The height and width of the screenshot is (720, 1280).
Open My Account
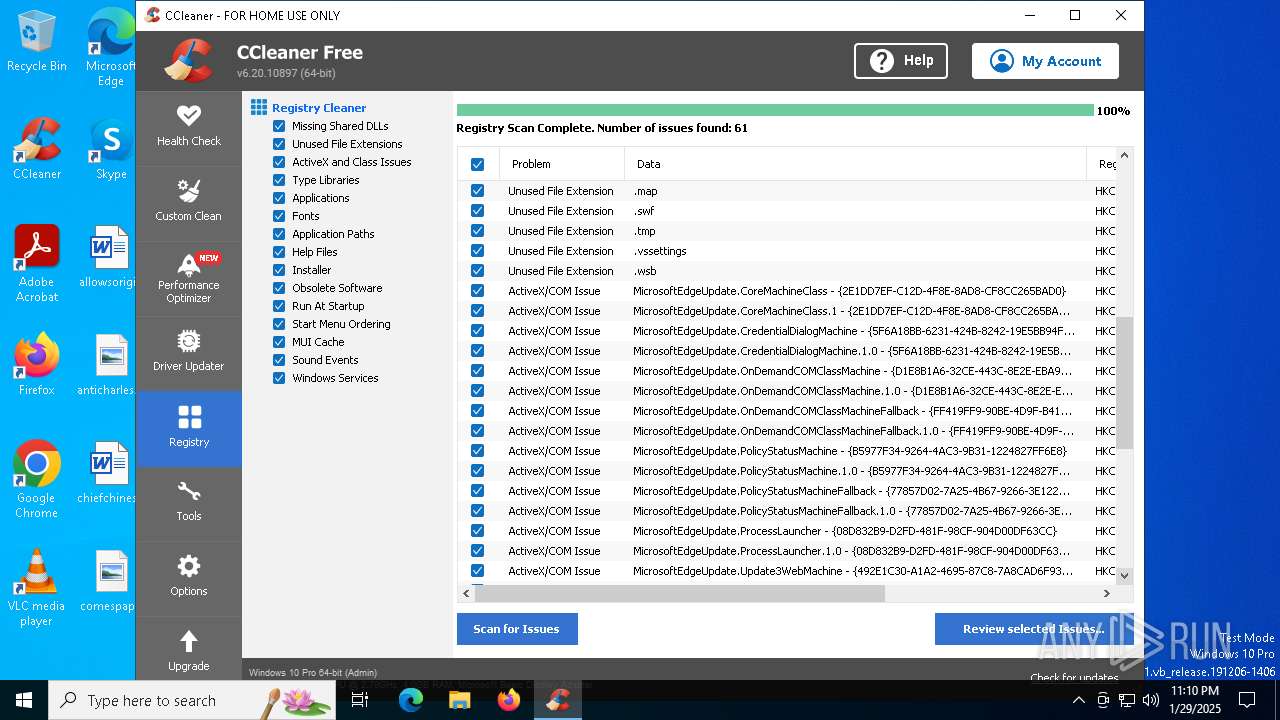(x=1045, y=61)
